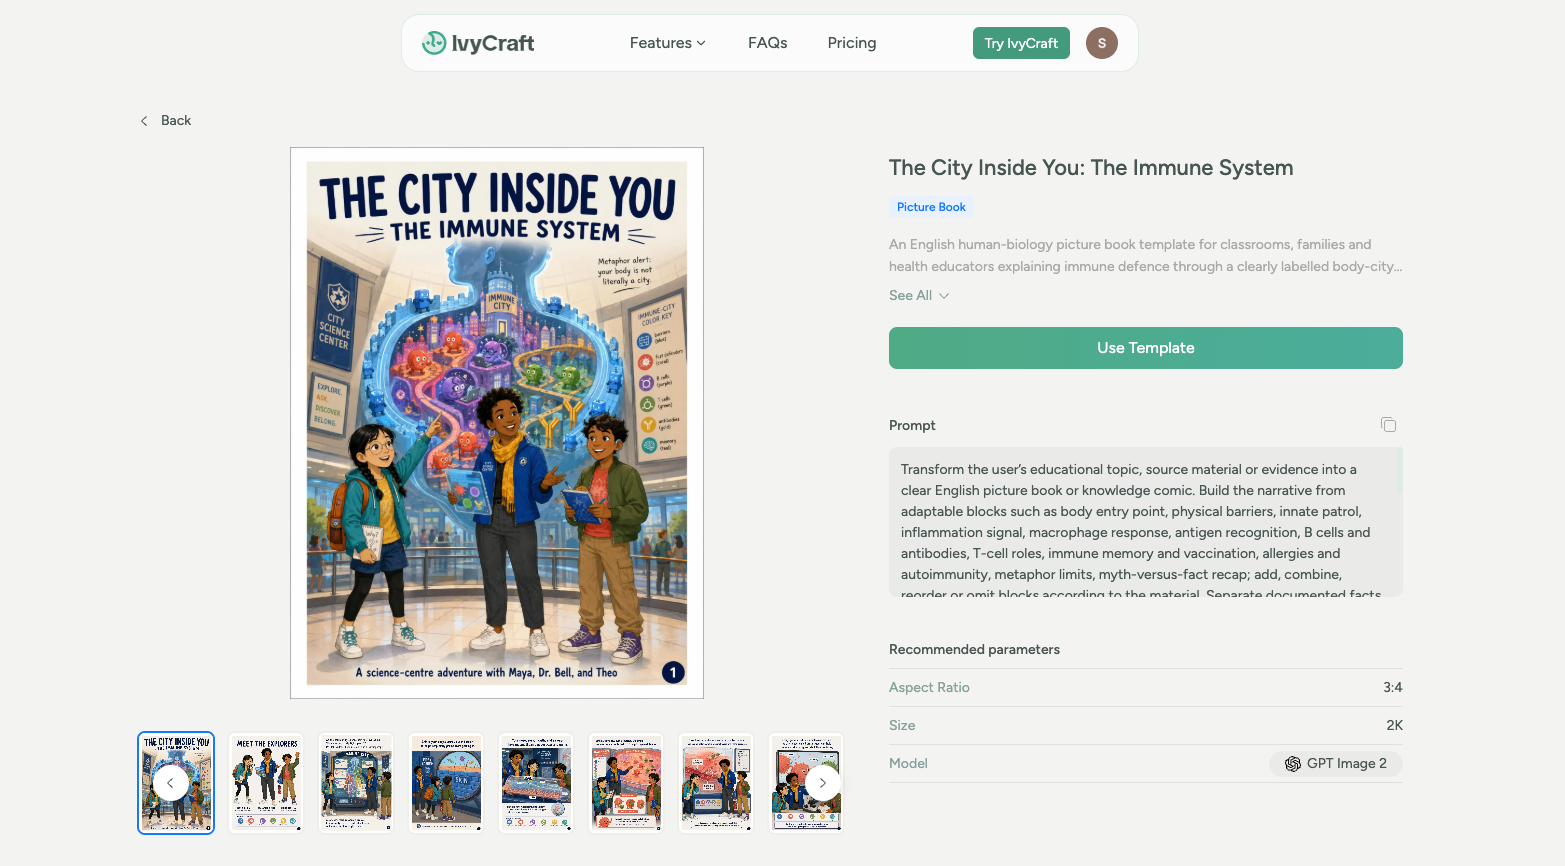
Task: Select the Meet the Explorers thumbnail
Action: pyautogui.click(x=266, y=783)
